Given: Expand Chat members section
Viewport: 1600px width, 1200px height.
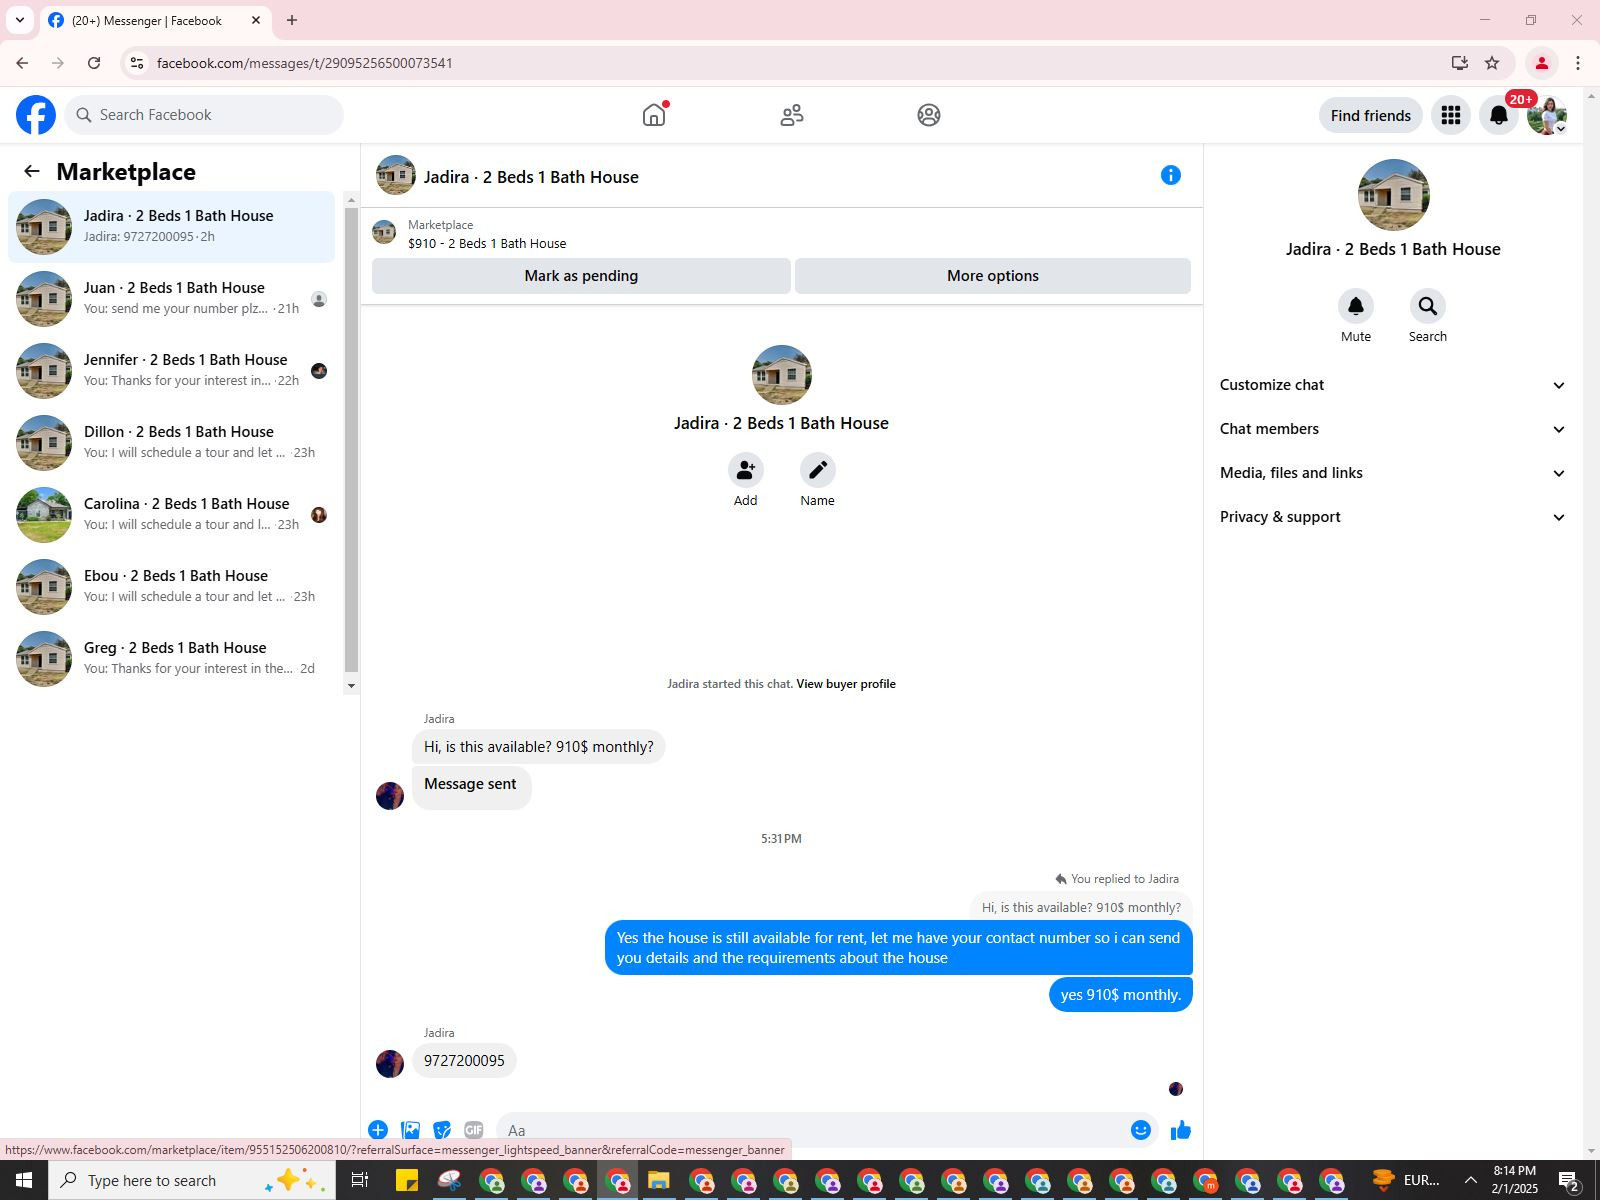Looking at the screenshot, I should [1392, 429].
